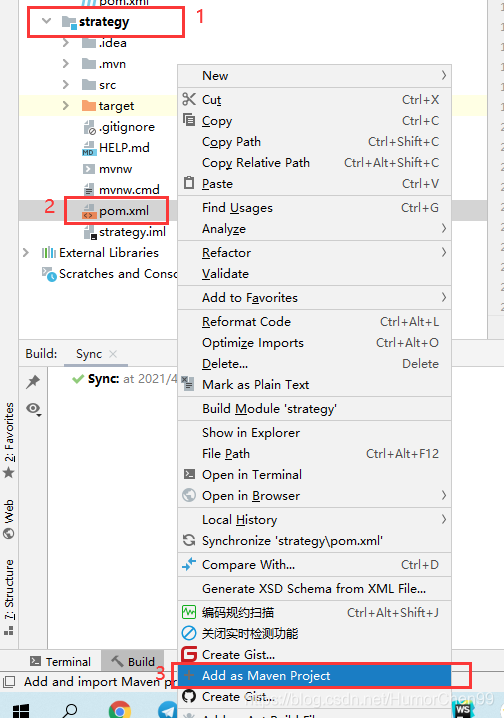Expand the .idea folder
504x718 pixels.
click(x=66, y=43)
